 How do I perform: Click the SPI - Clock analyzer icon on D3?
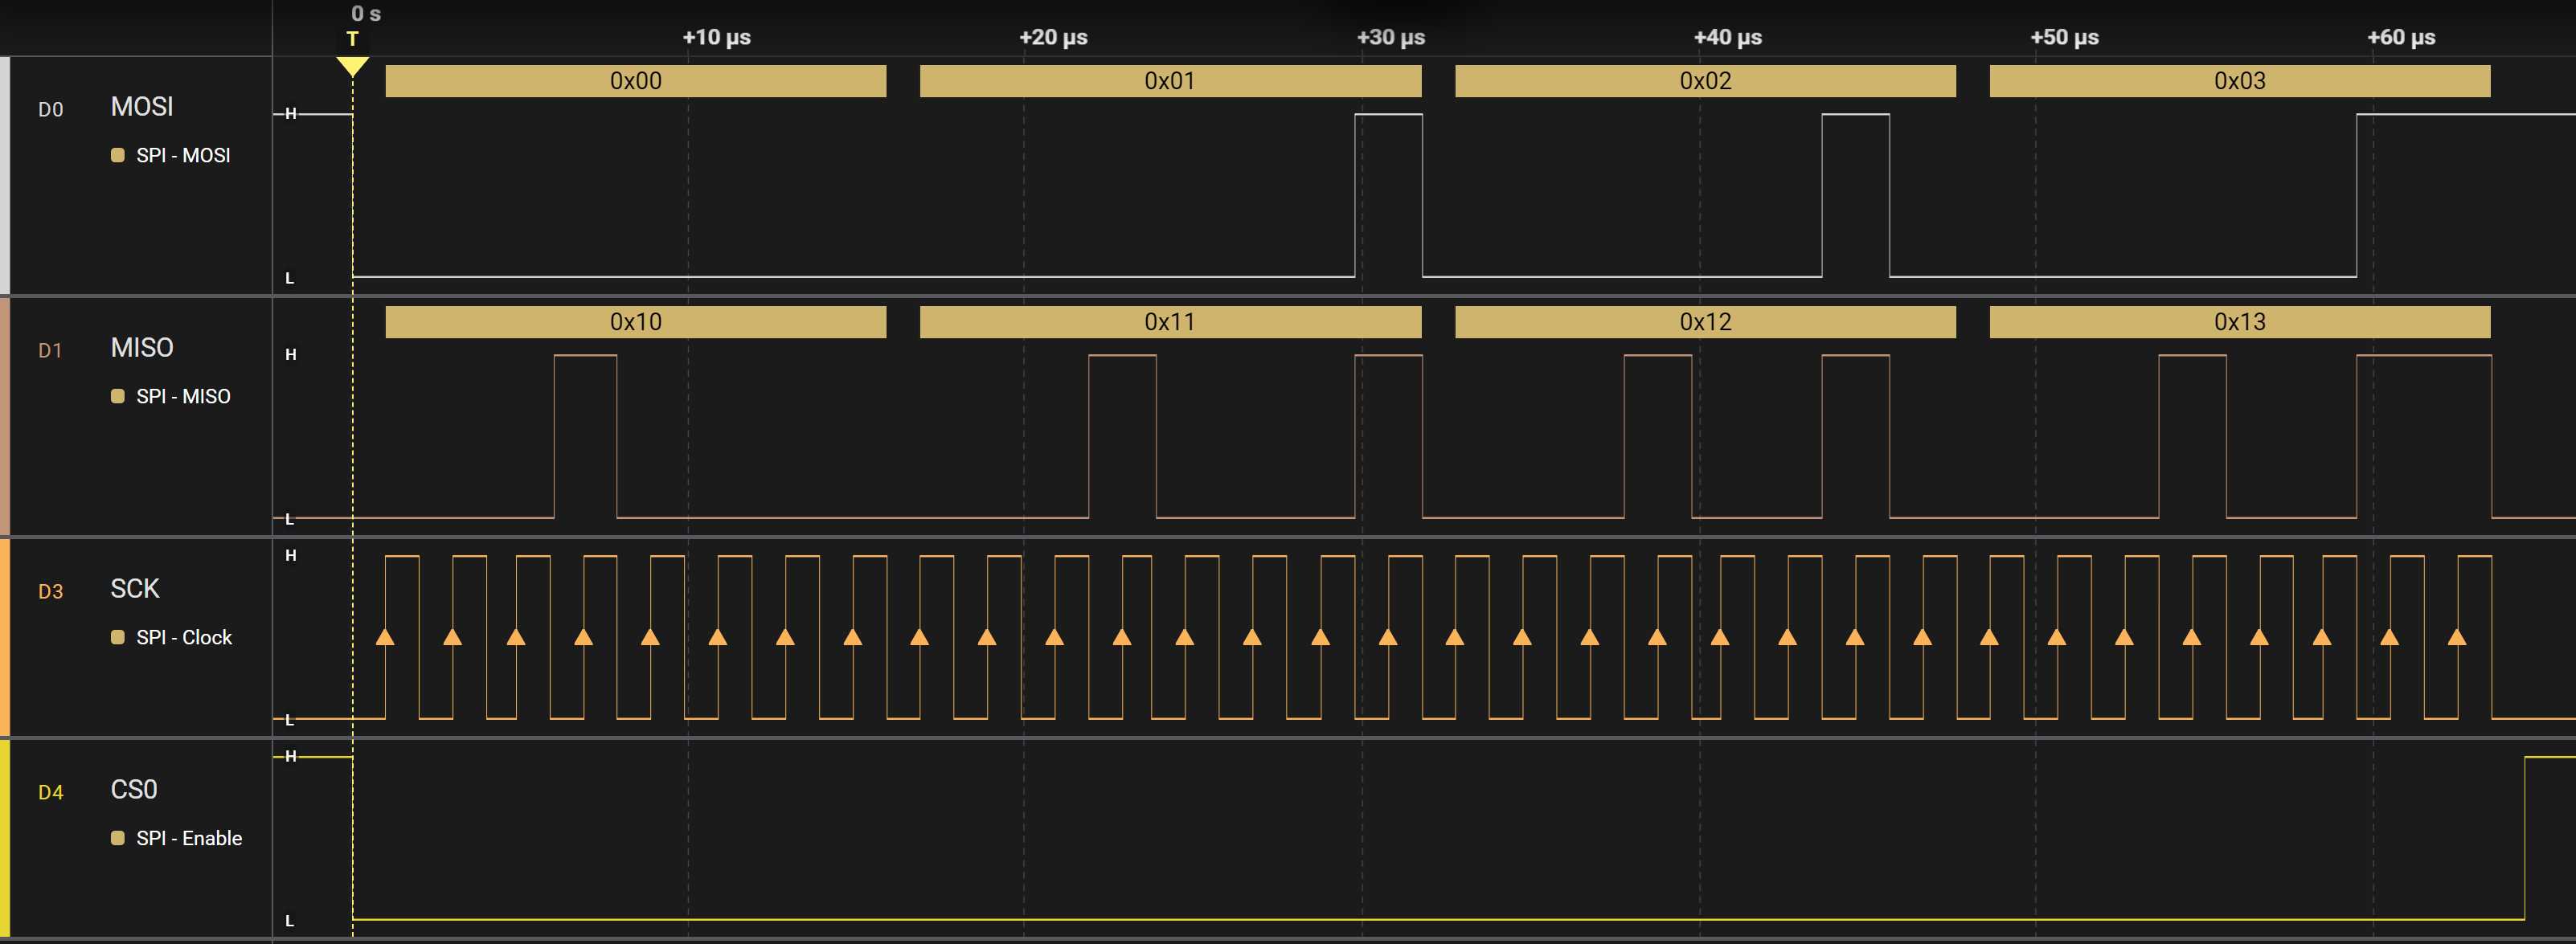pos(117,636)
